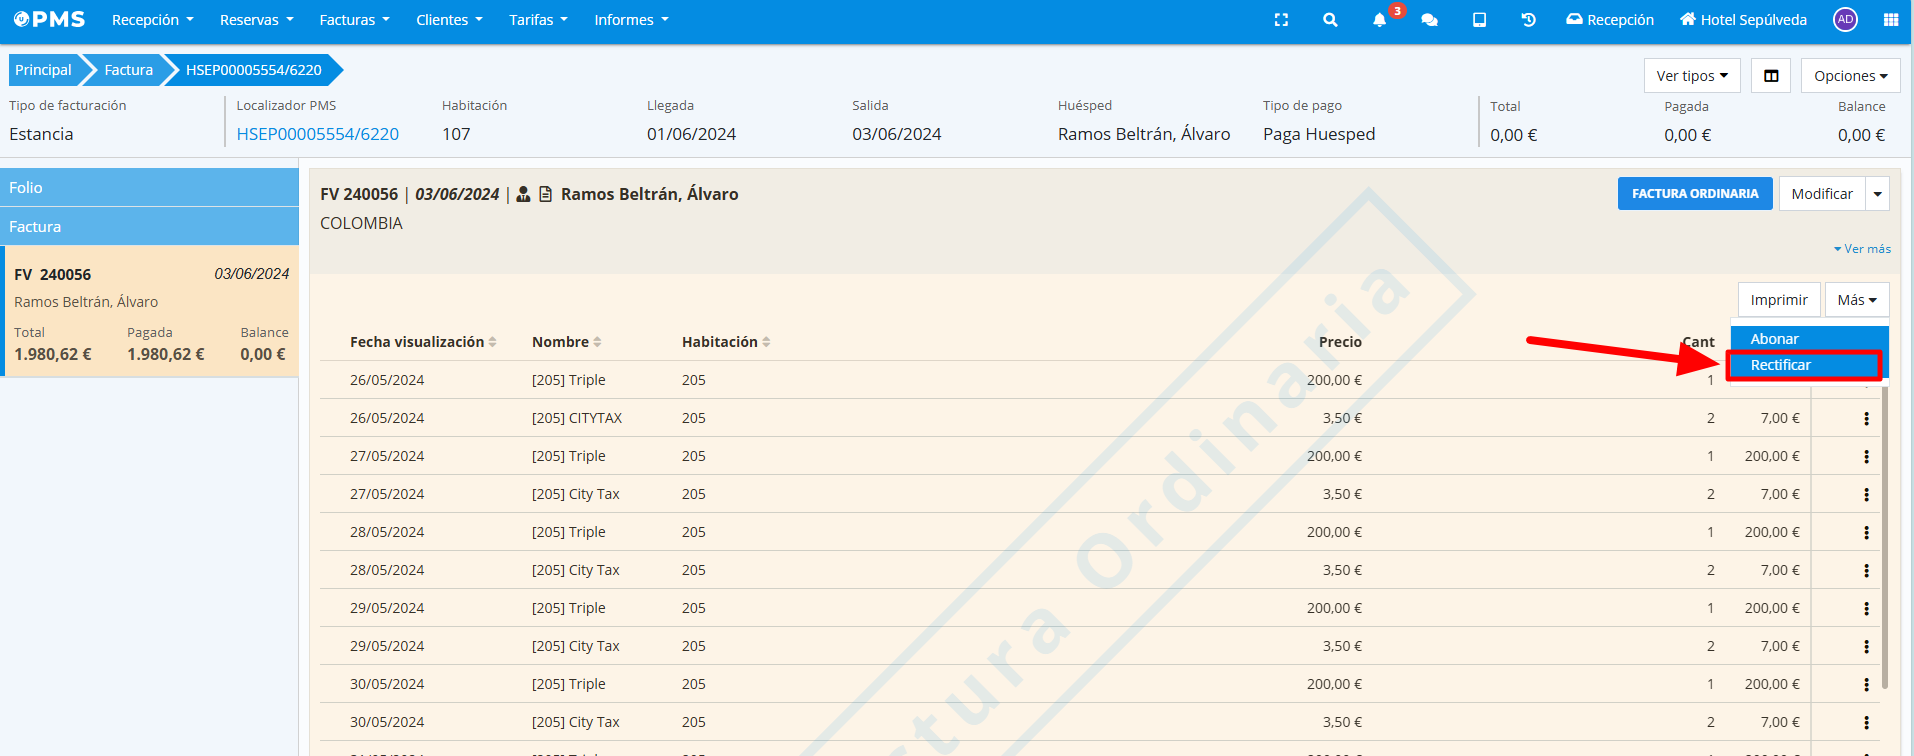Toggle fullscreen mode icon
Screen dimensions: 1914x756
(x=1281, y=20)
